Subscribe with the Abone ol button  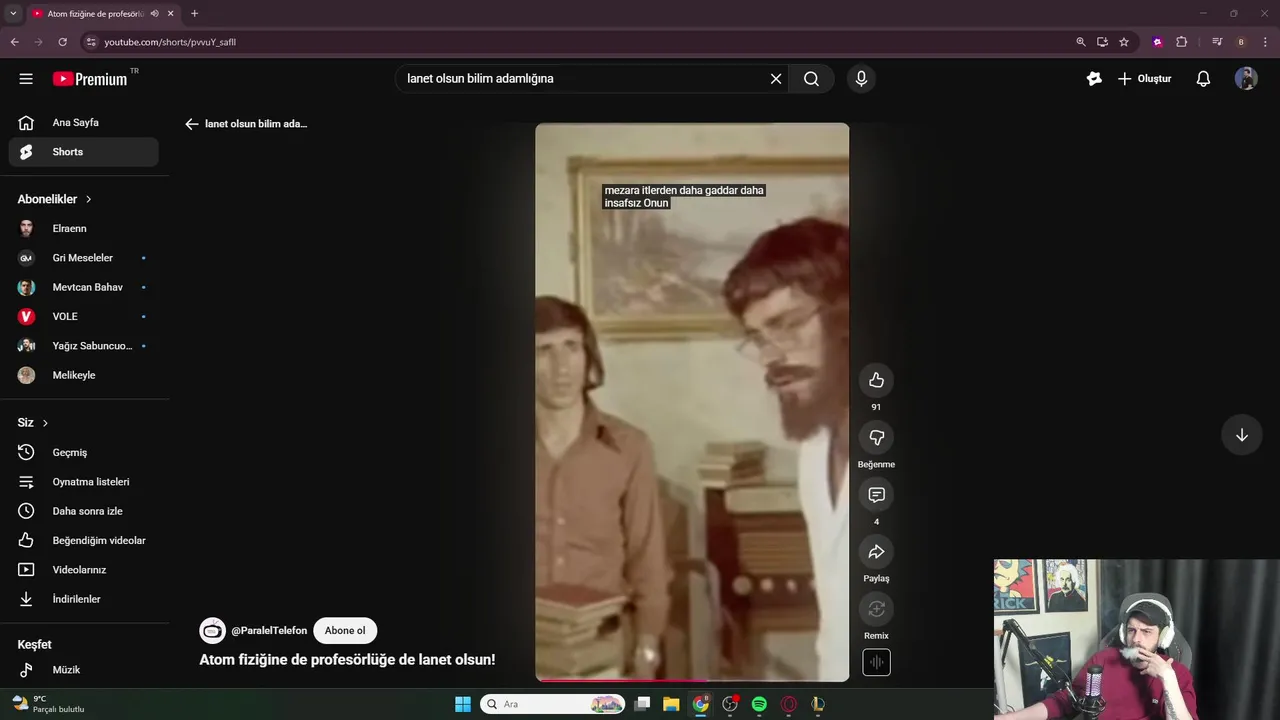point(345,631)
